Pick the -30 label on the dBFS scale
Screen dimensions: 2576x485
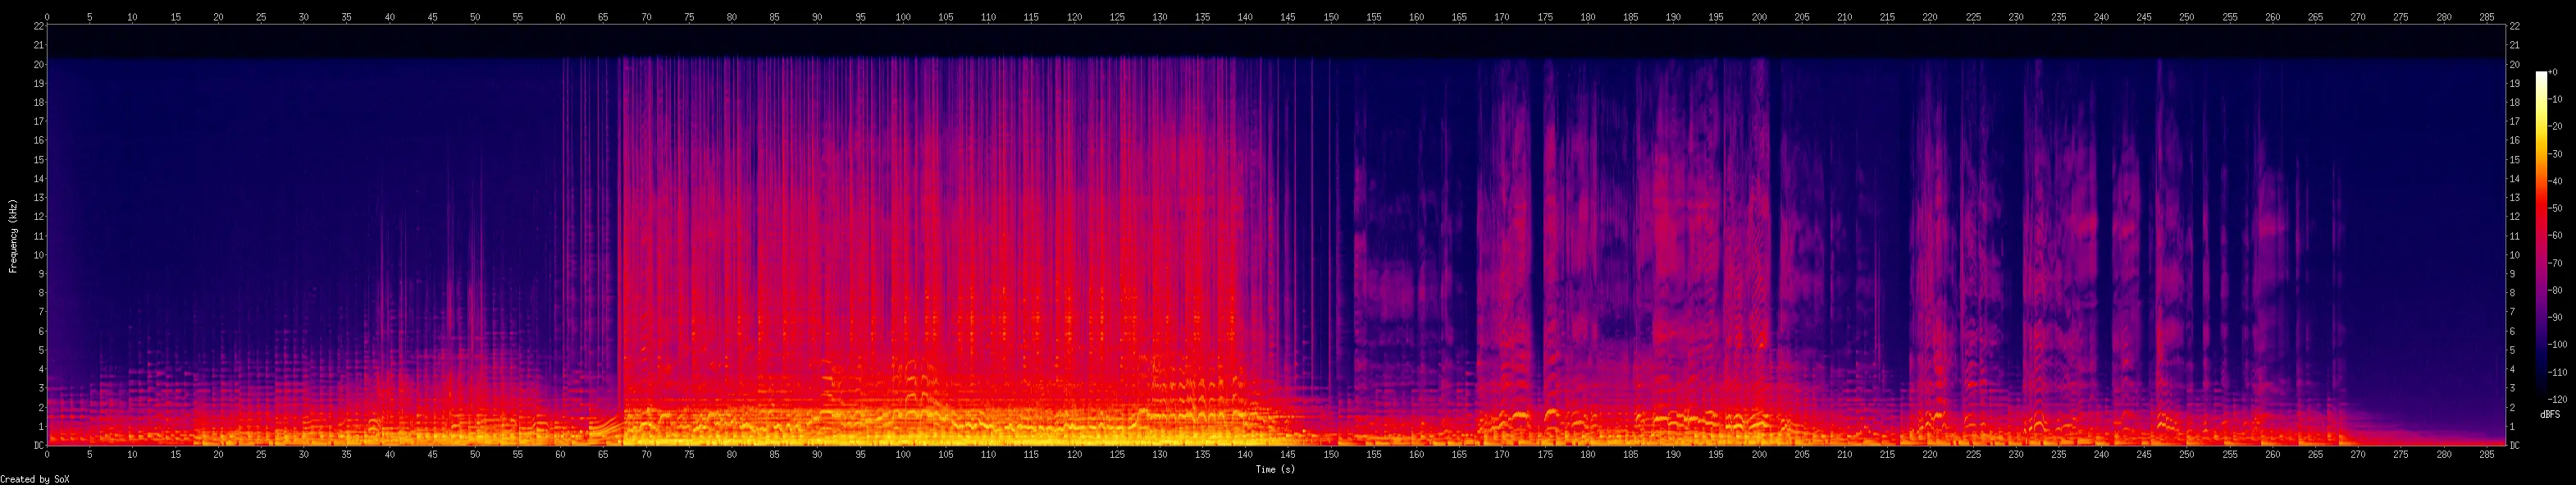[2555, 154]
